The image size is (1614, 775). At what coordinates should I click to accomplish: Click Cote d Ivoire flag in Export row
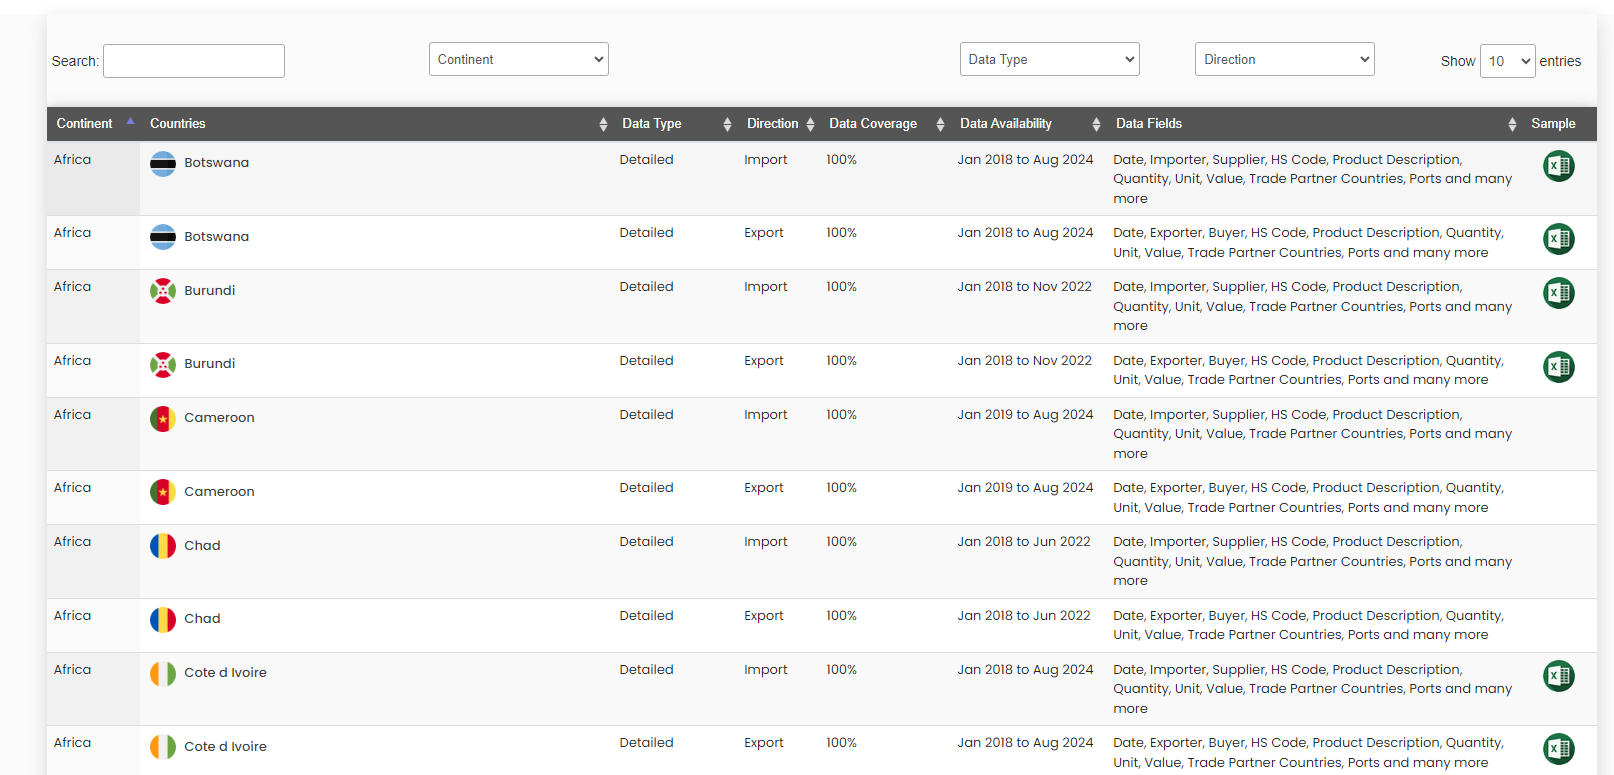pyautogui.click(x=163, y=747)
